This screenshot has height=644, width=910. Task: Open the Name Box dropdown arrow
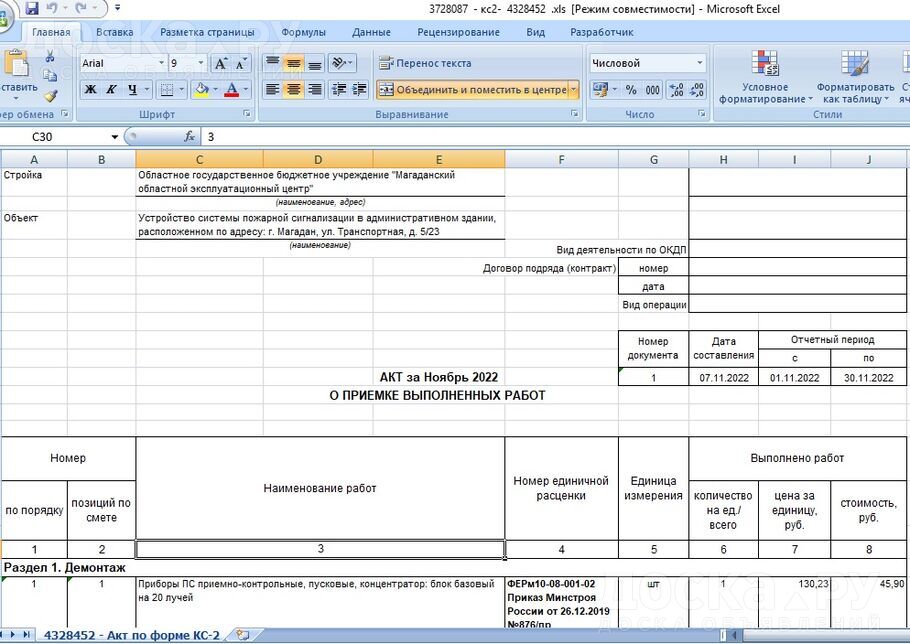coord(115,137)
